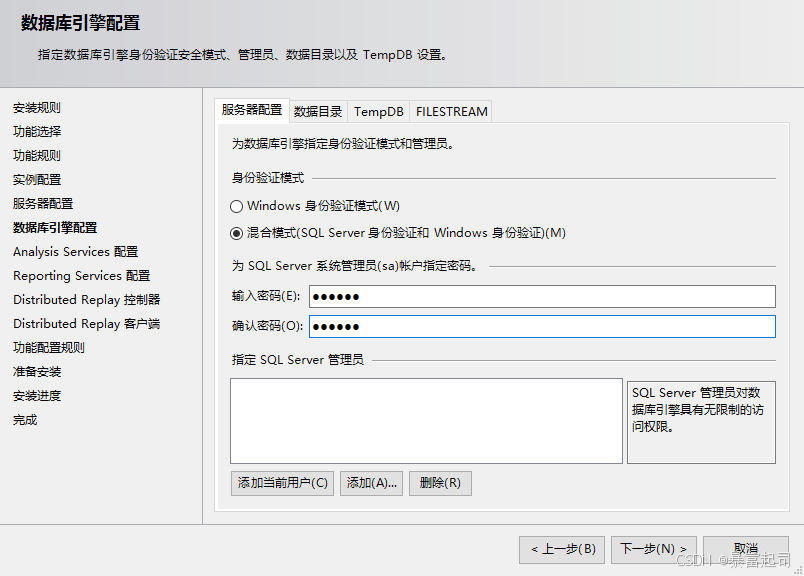The image size is (804, 576).
Task: Select 安装规则 in the left step list
Action: (x=37, y=108)
